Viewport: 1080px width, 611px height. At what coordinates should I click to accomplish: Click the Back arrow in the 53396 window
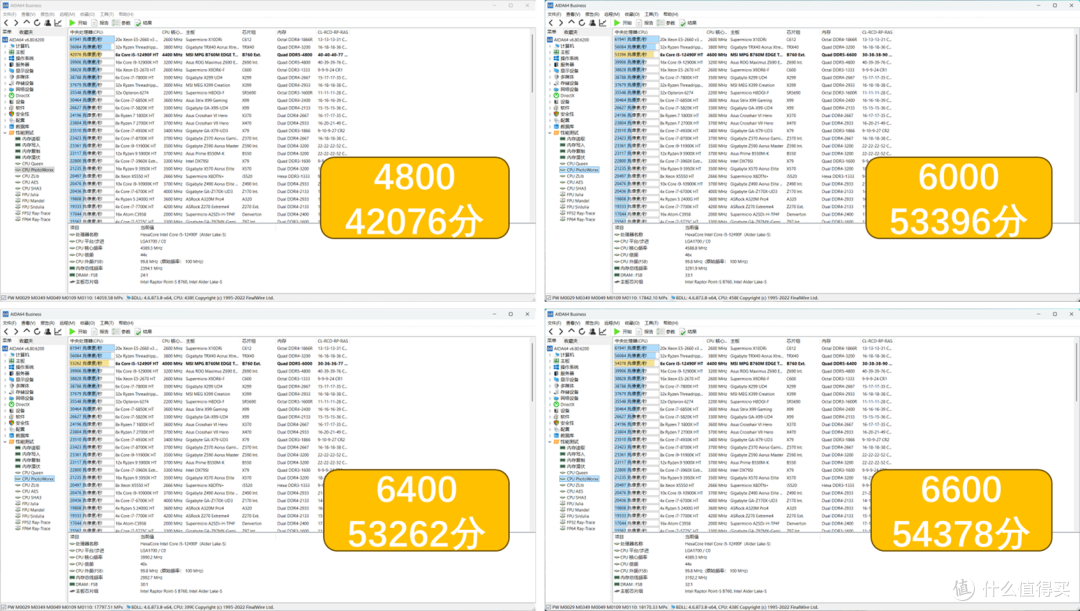[x=551, y=23]
